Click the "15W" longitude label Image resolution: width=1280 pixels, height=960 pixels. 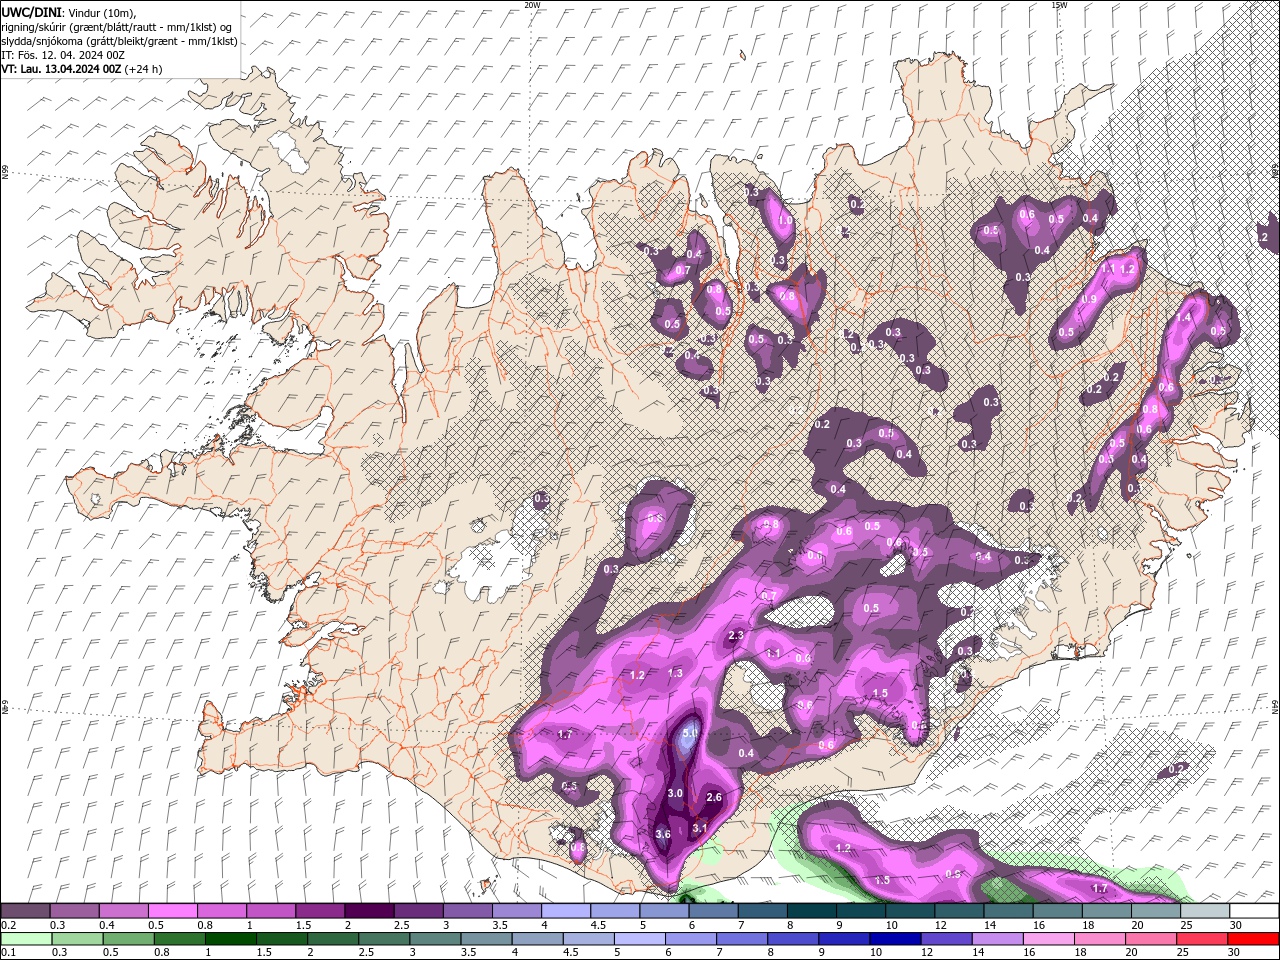coord(1059,5)
